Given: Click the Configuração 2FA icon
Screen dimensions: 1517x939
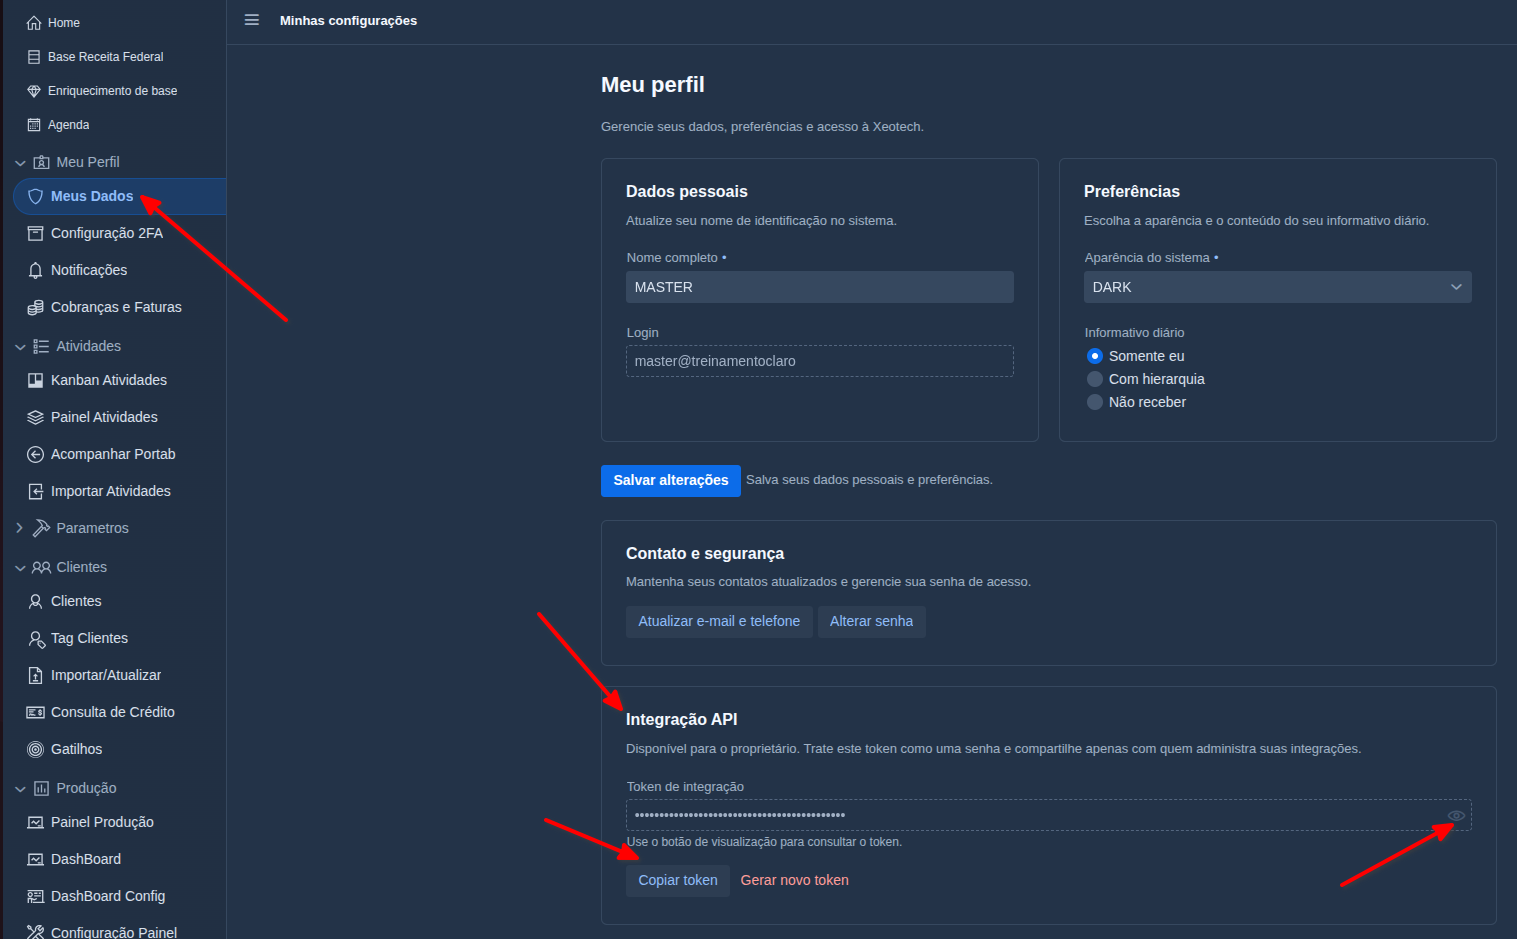Looking at the screenshot, I should [35, 233].
